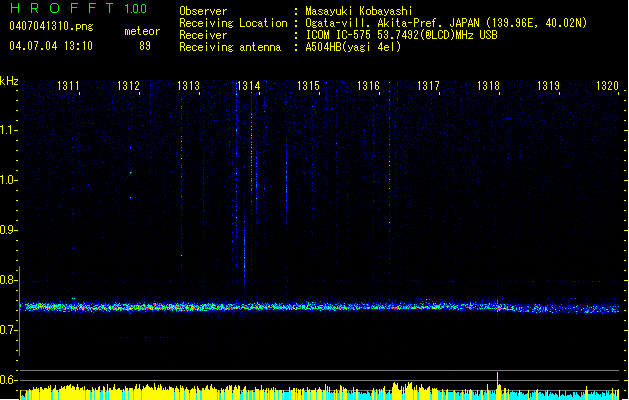Click the Observer field label
This screenshot has height=400, width=629.
click(x=203, y=11)
